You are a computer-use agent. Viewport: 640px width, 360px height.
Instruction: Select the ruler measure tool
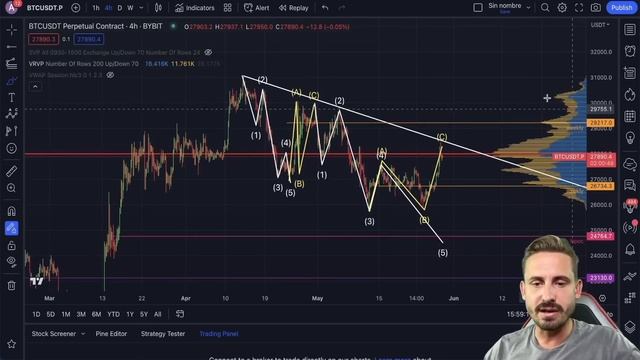(11, 171)
